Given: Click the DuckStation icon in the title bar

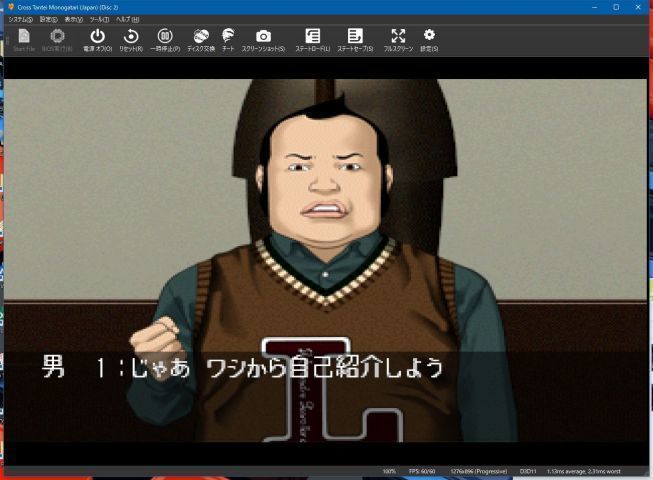Looking at the screenshot, I should [11, 7].
